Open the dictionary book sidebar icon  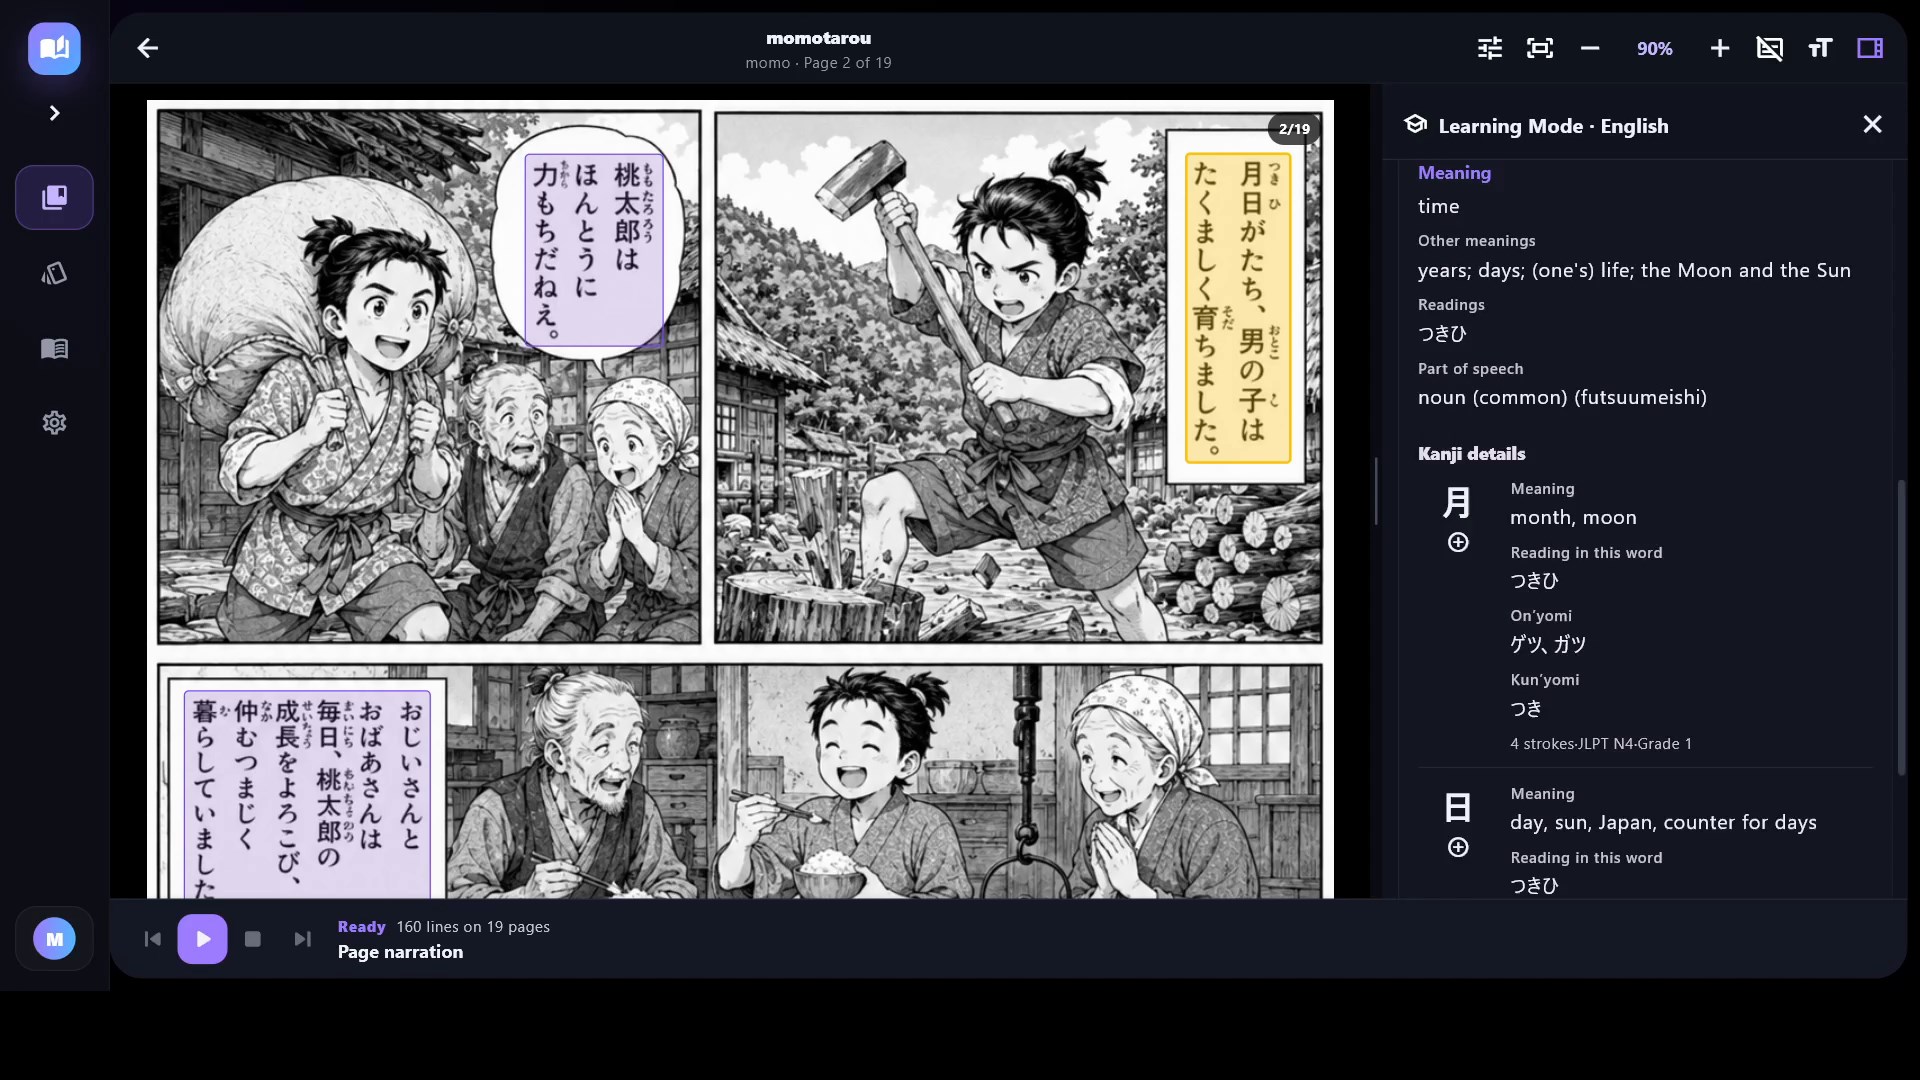(55, 348)
